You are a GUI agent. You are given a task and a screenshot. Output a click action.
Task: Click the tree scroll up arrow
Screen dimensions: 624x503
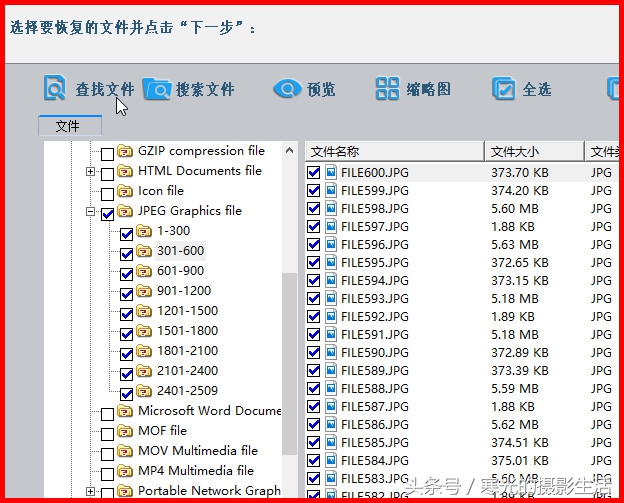290,150
